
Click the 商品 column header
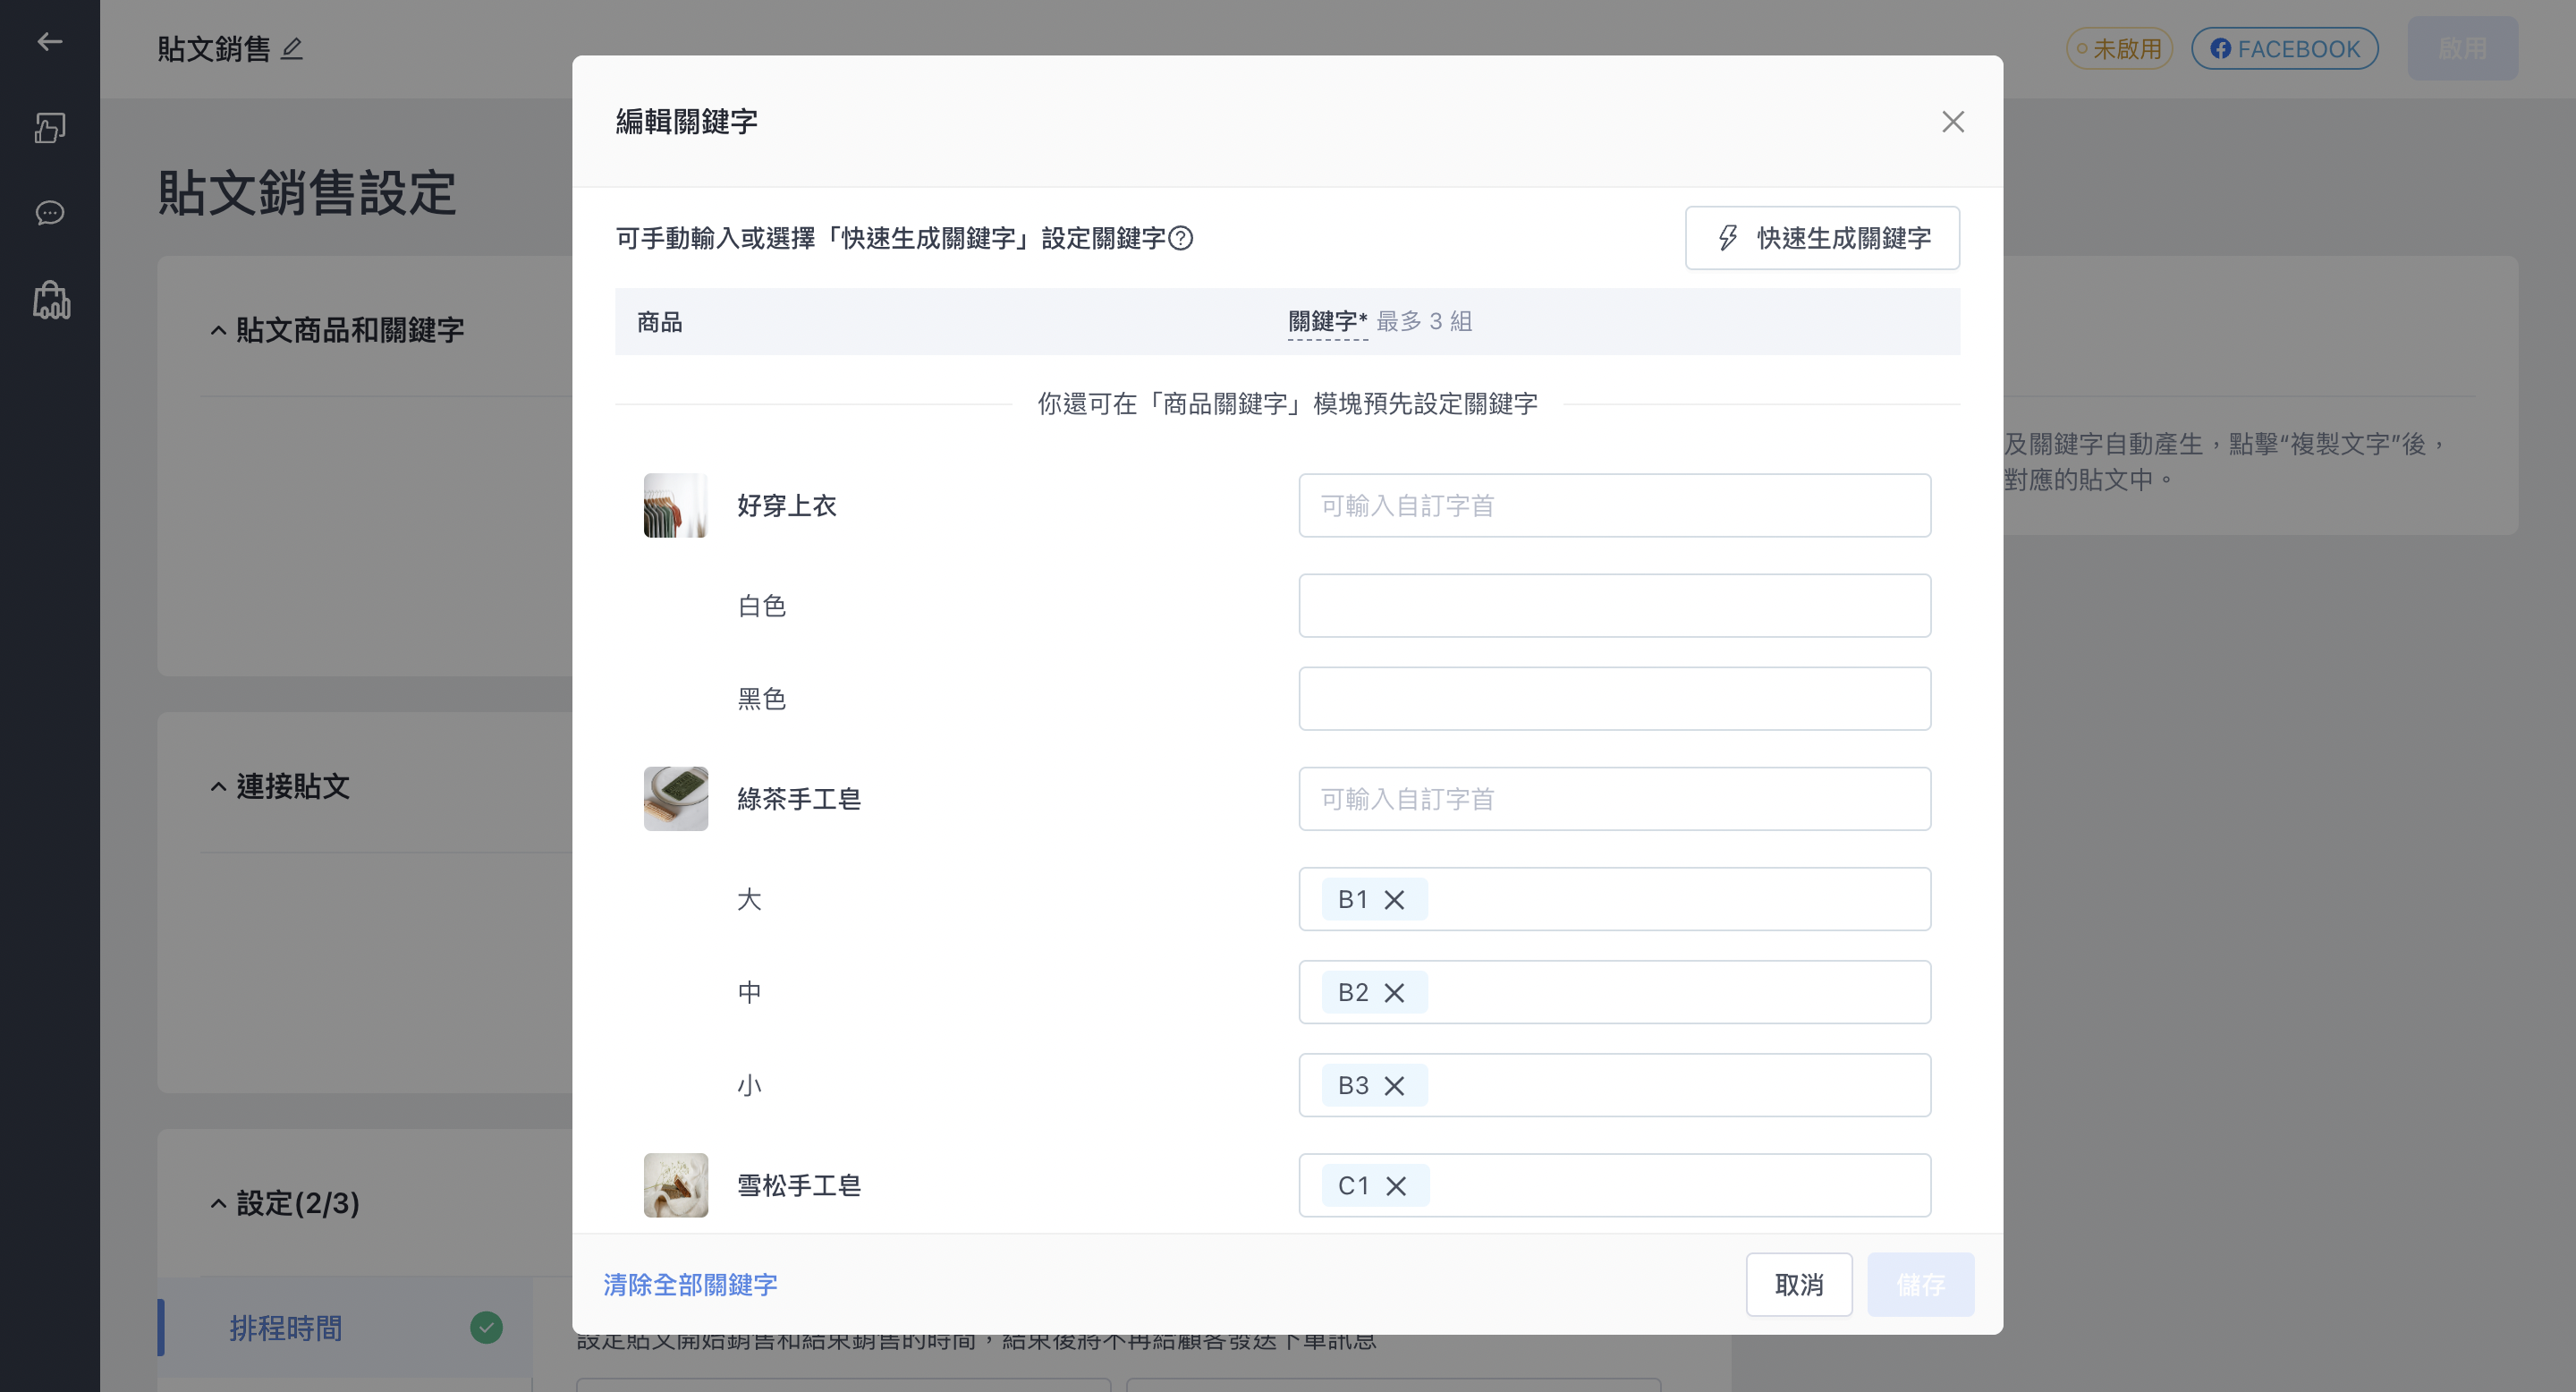659,322
